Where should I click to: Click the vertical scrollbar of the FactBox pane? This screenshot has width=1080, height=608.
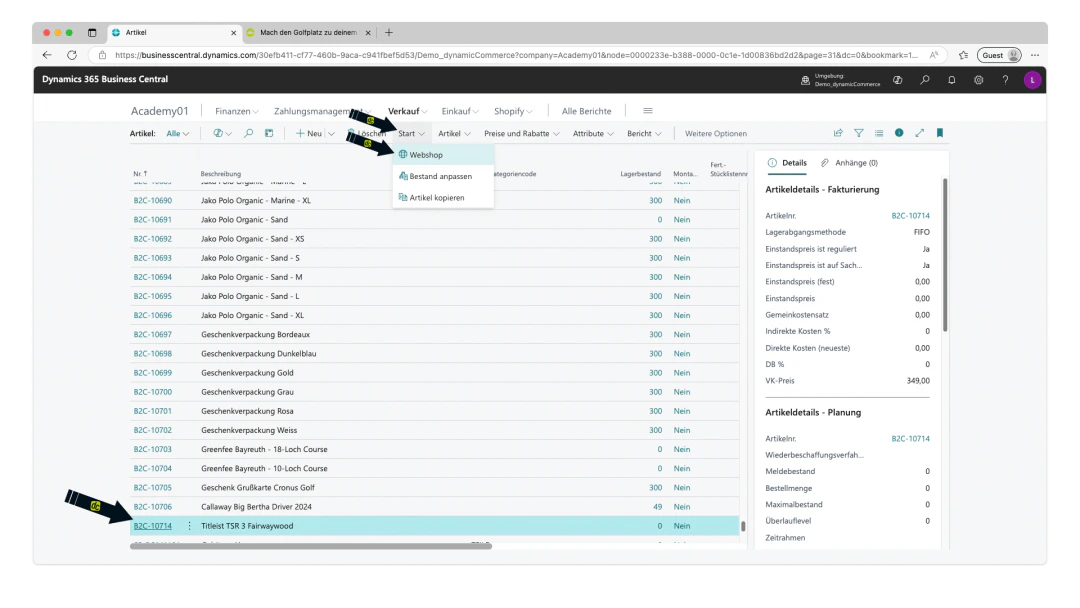945,255
